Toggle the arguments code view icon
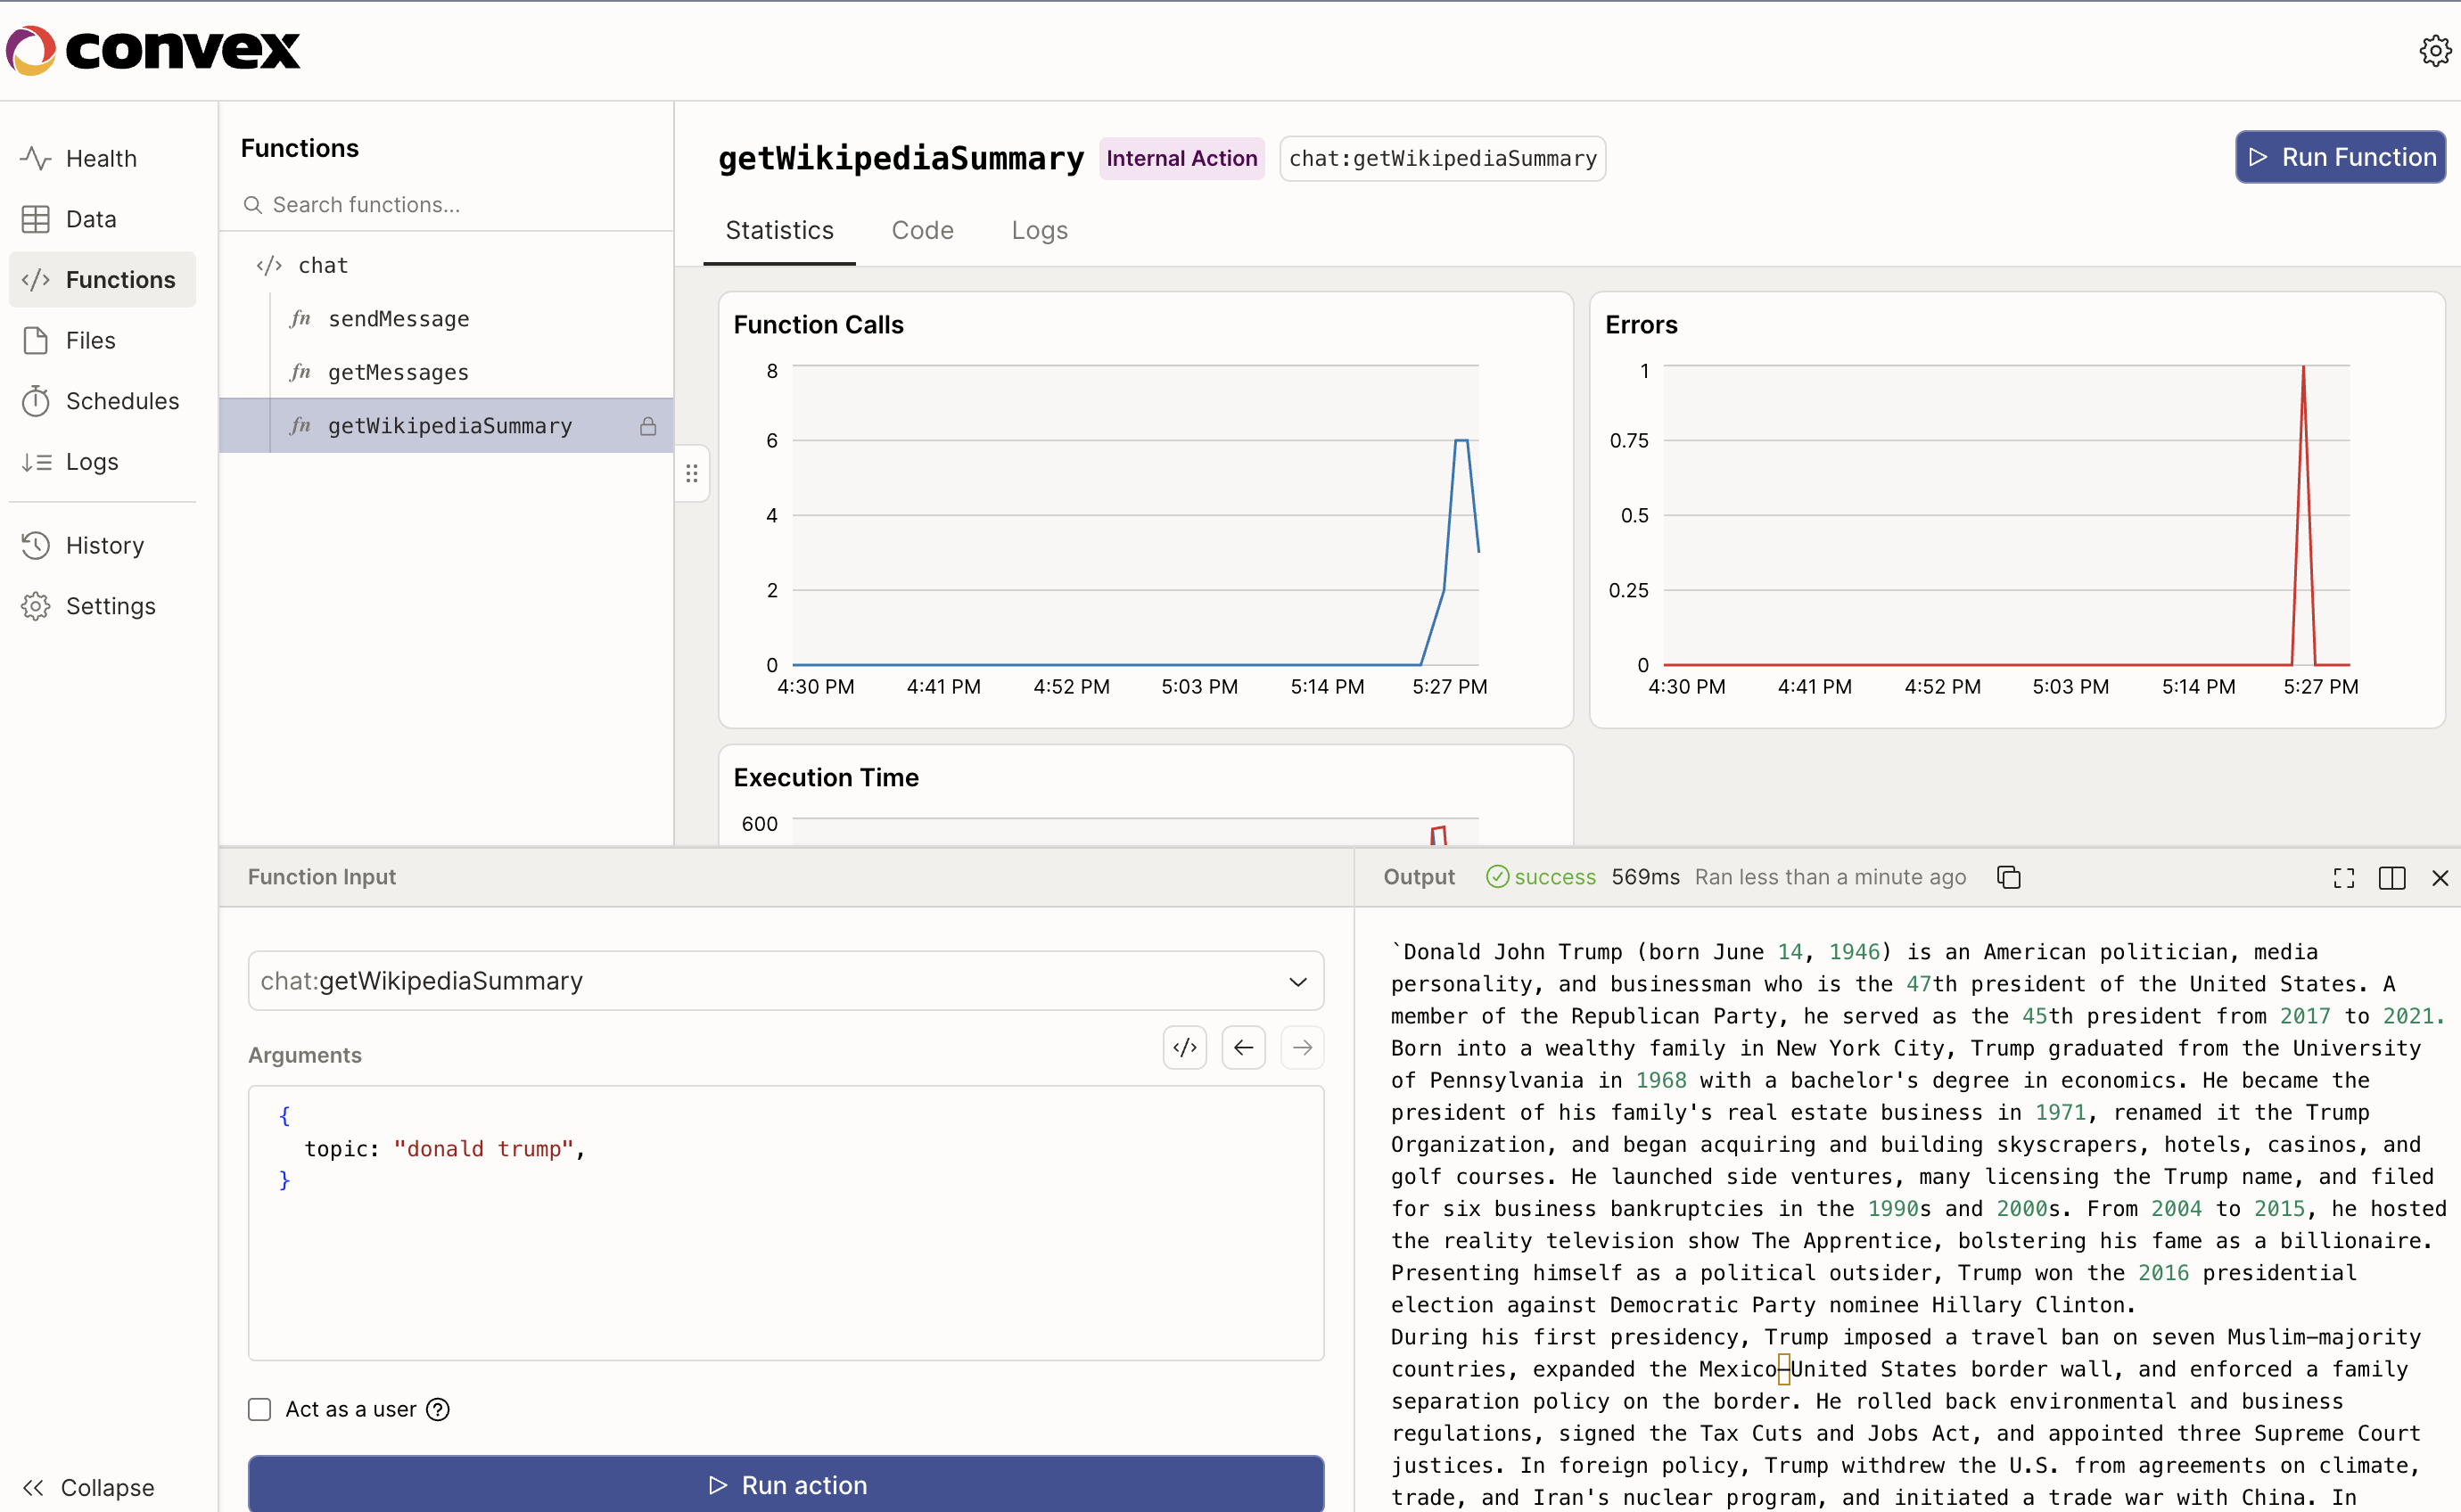The height and width of the screenshot is (1512, 2461). click(x=1184, y=1047)
